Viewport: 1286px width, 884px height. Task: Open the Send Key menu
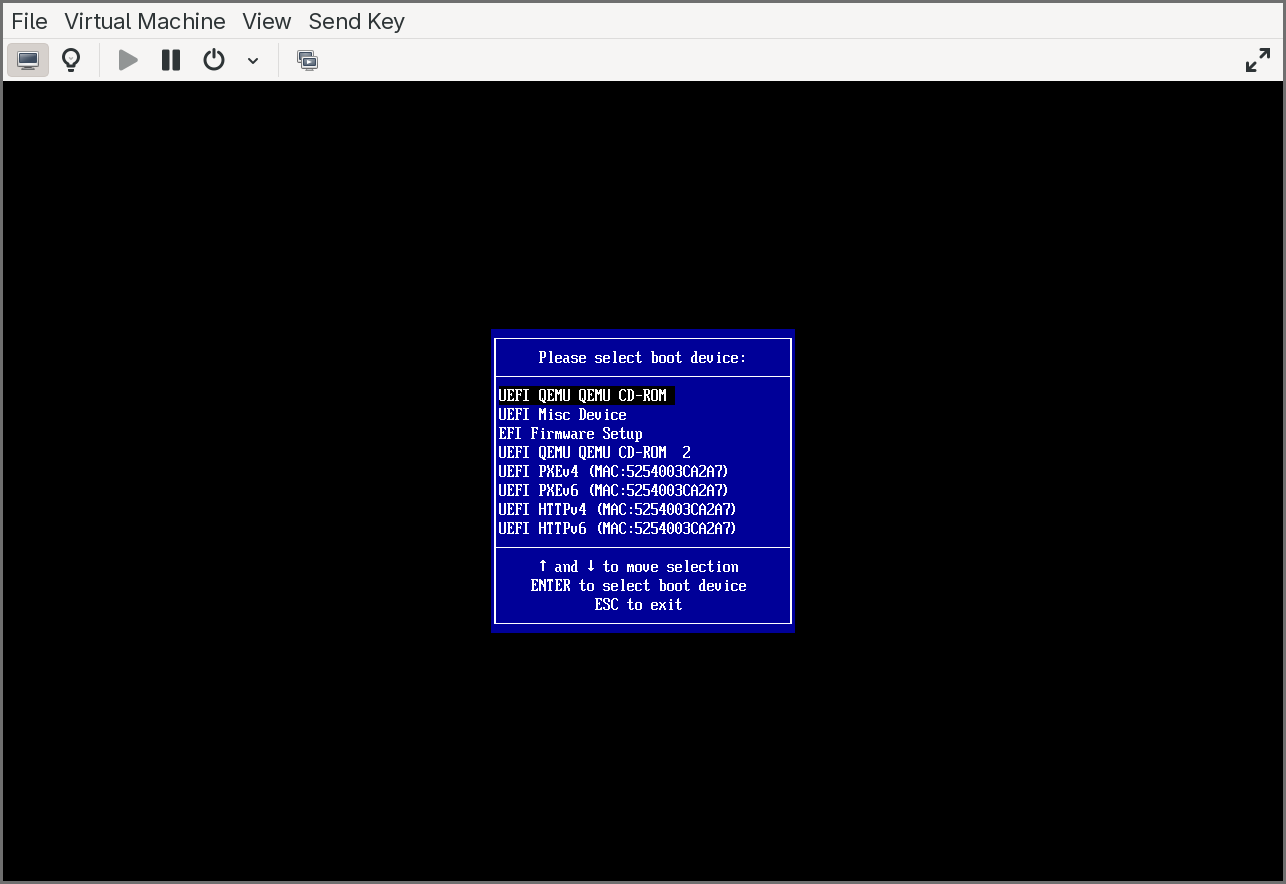(x=356, y=21)
